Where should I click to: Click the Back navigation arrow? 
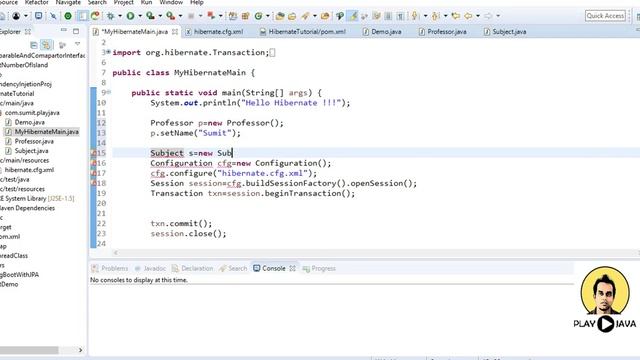(x=468, y=16)
